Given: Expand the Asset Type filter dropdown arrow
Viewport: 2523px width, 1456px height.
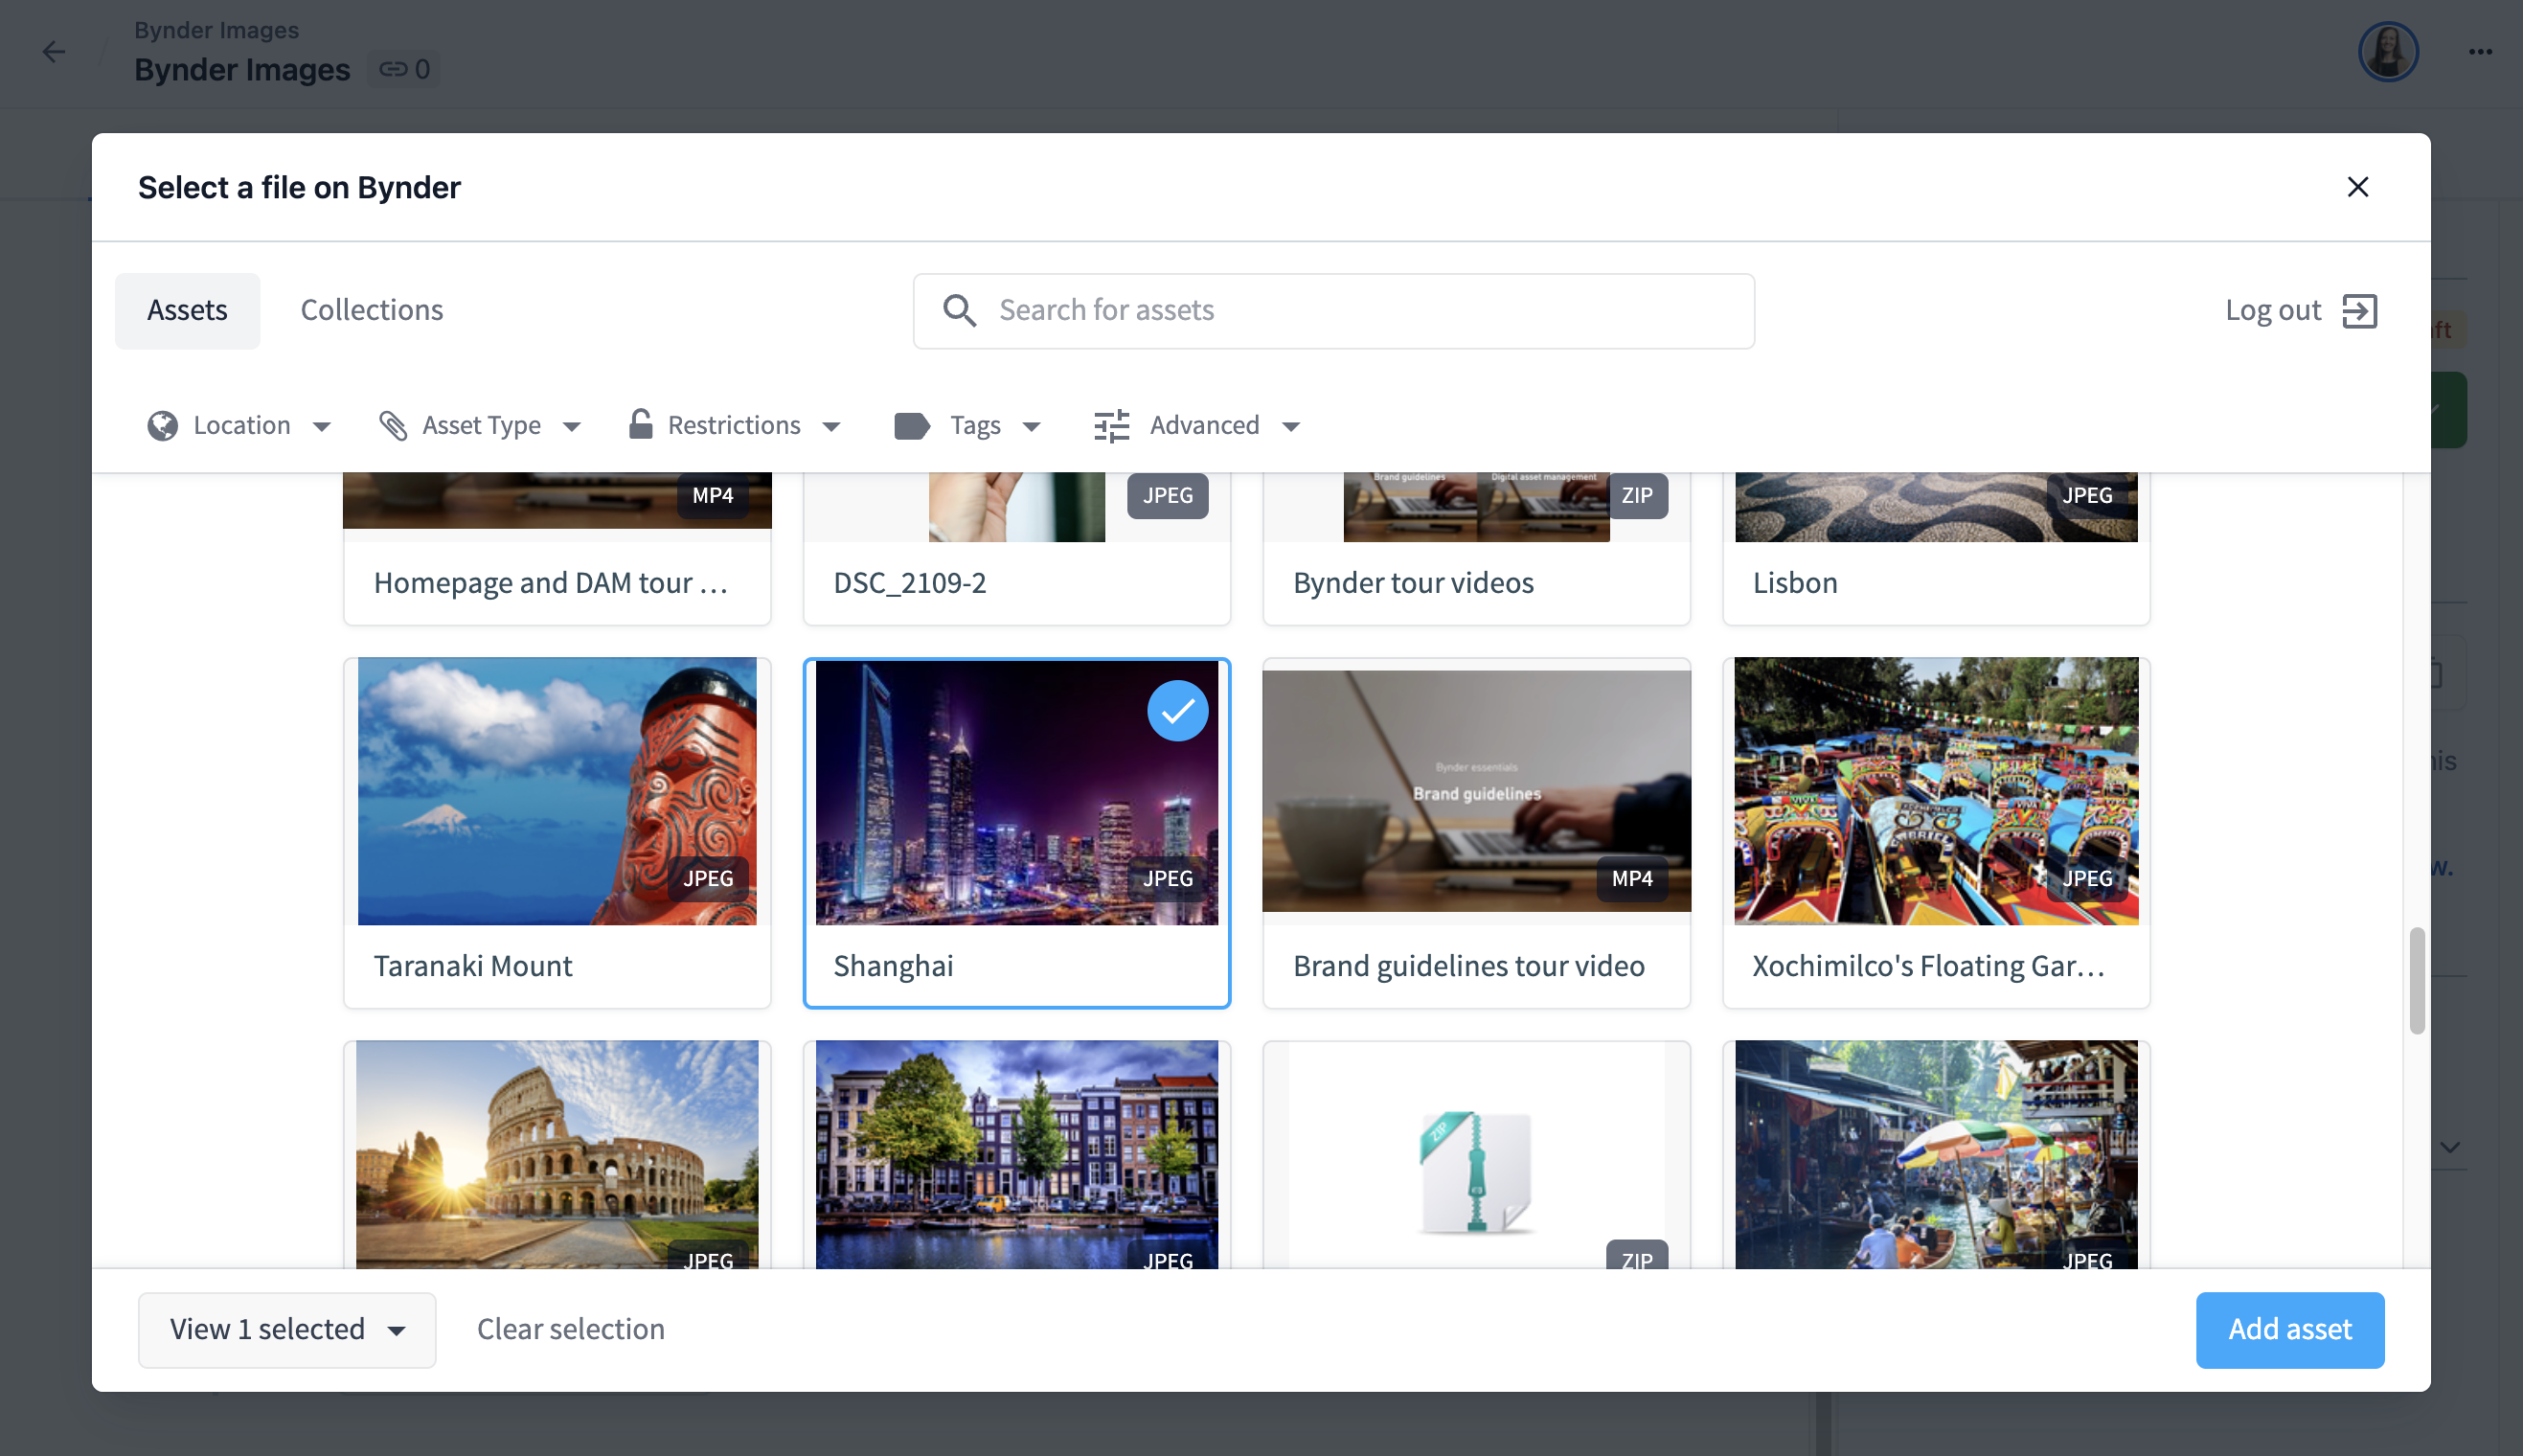Looking at the screenshot, I should click(x=571, y=427).
